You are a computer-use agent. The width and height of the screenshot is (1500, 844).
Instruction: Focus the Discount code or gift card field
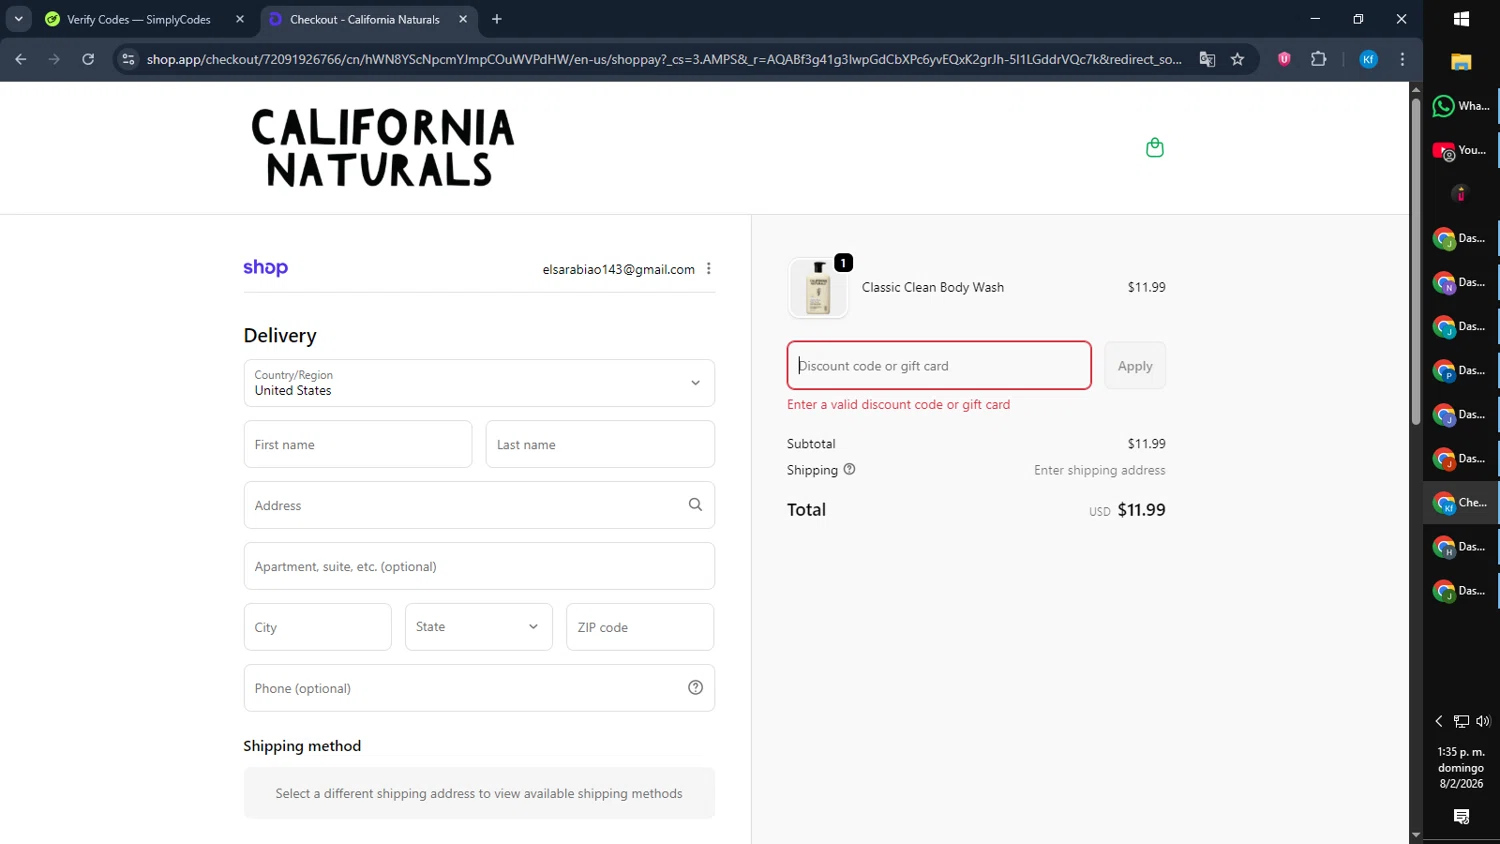[939, 365]
